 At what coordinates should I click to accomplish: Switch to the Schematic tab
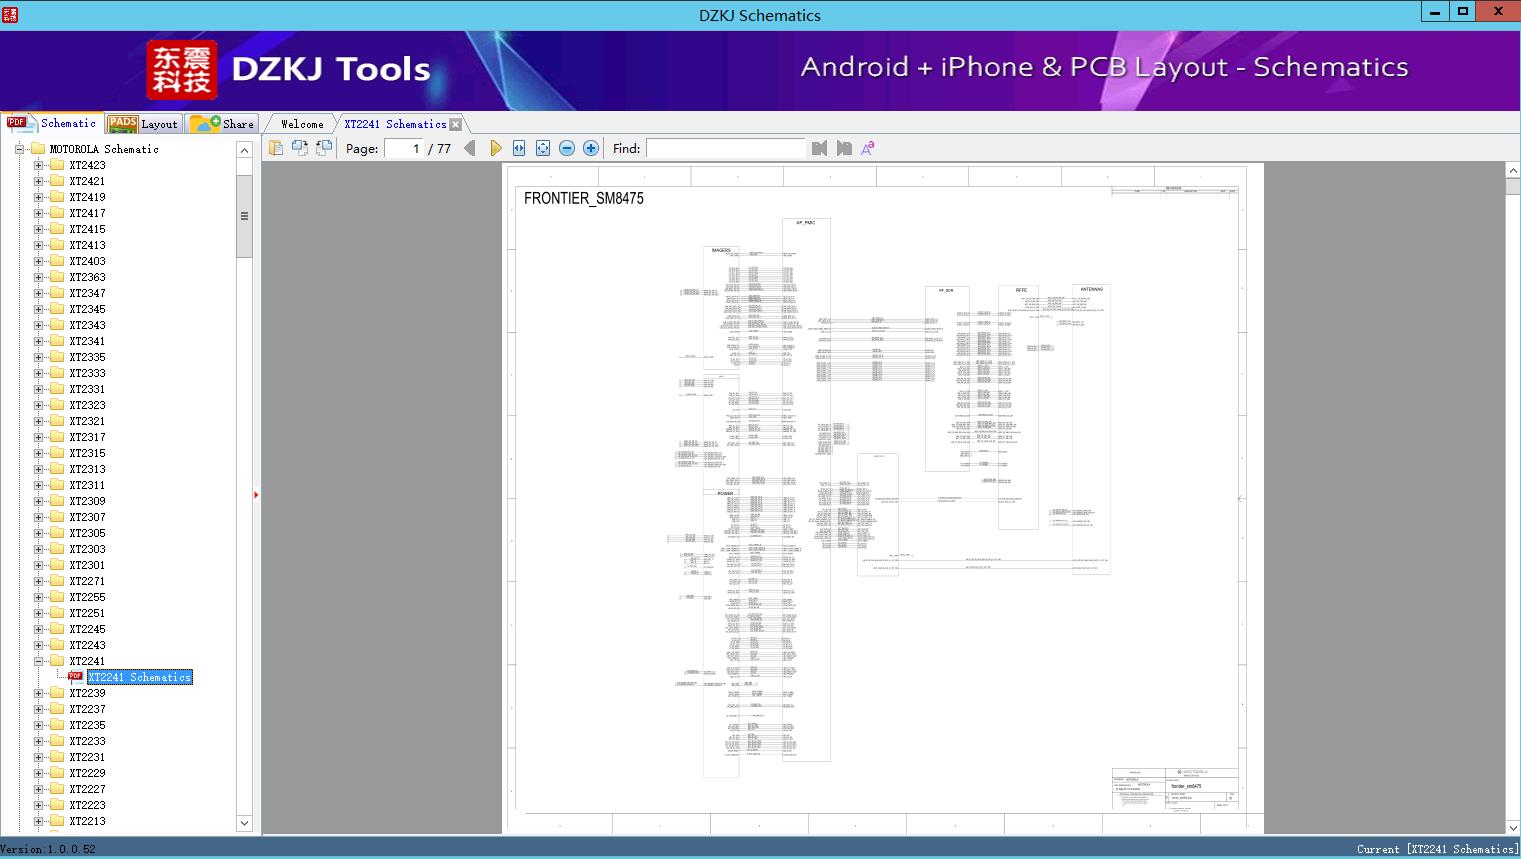point(52,123)
